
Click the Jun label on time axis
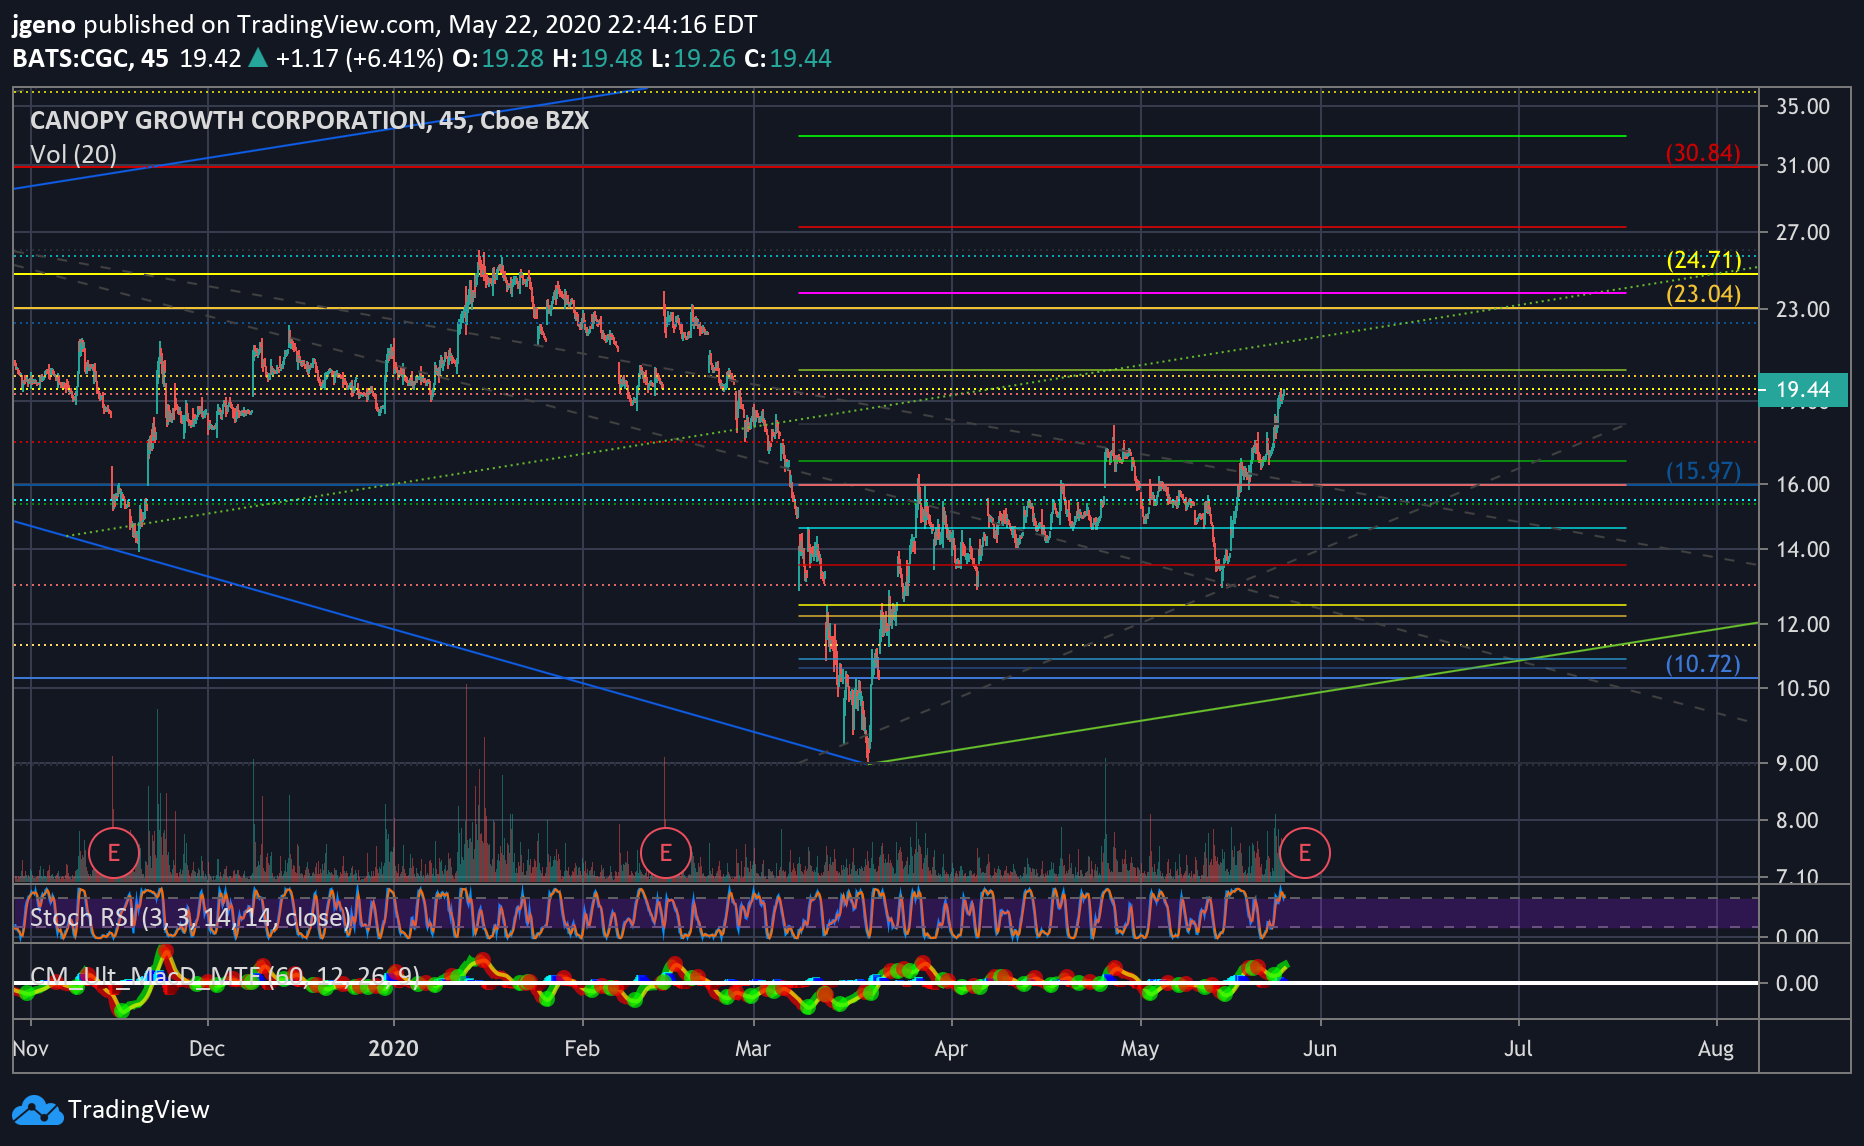[x=1320, y=1048]
